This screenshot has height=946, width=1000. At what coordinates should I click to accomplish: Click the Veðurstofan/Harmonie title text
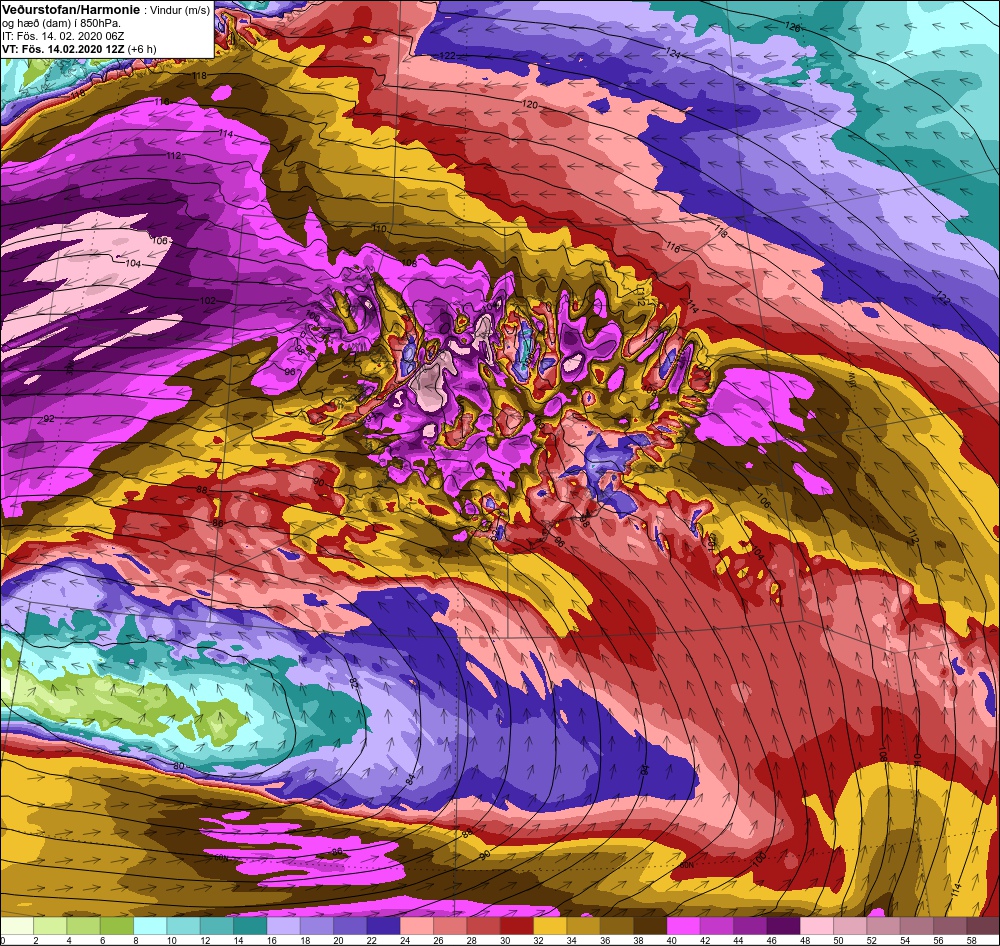click(69, 11)
